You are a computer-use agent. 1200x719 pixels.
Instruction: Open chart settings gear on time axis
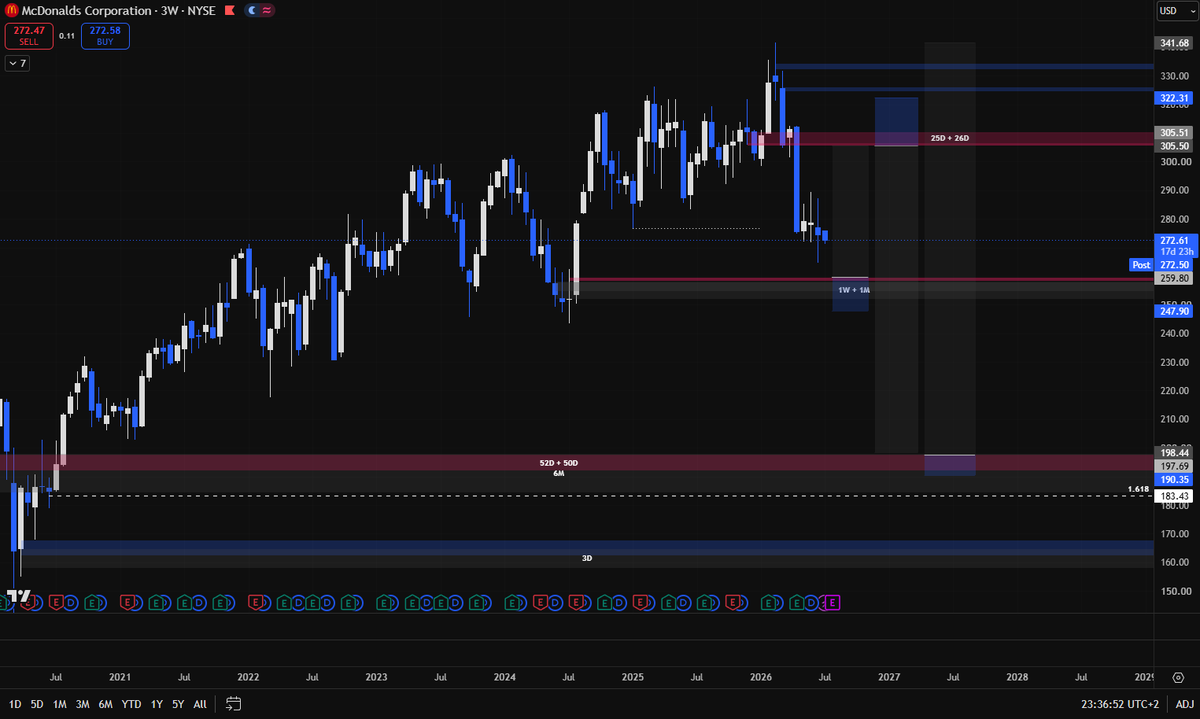coord(1177,678)
